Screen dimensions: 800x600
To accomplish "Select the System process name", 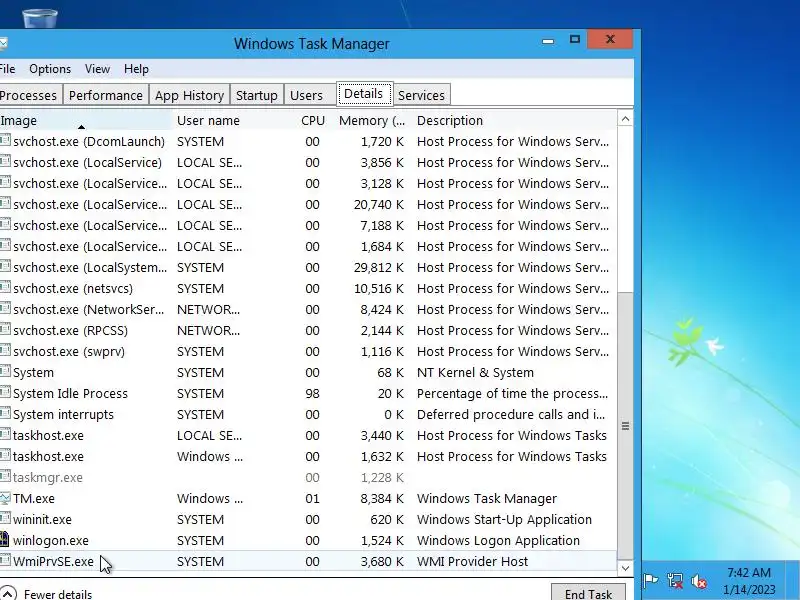I will point(33,372).
